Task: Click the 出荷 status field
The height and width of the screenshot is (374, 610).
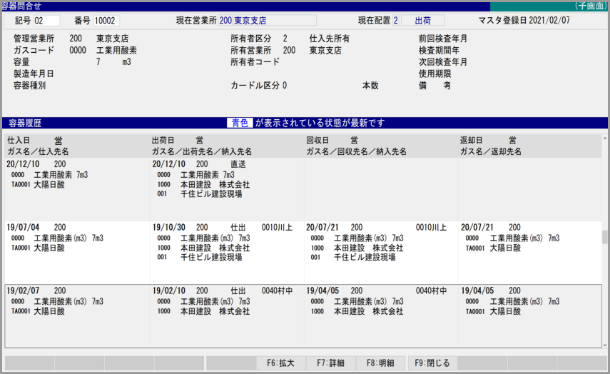Action: (423, 21)
